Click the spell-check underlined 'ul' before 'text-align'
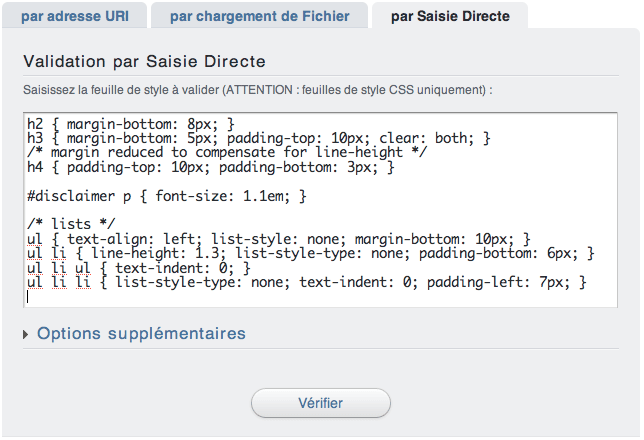 coord(34,239)
